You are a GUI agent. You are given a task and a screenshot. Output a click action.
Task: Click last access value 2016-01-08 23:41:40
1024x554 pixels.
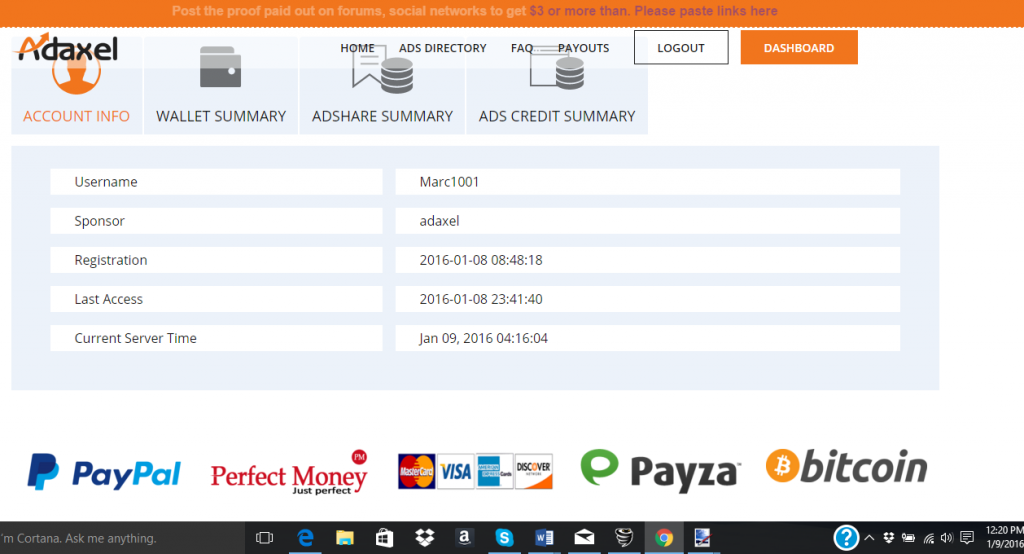[x=481, y=299]
